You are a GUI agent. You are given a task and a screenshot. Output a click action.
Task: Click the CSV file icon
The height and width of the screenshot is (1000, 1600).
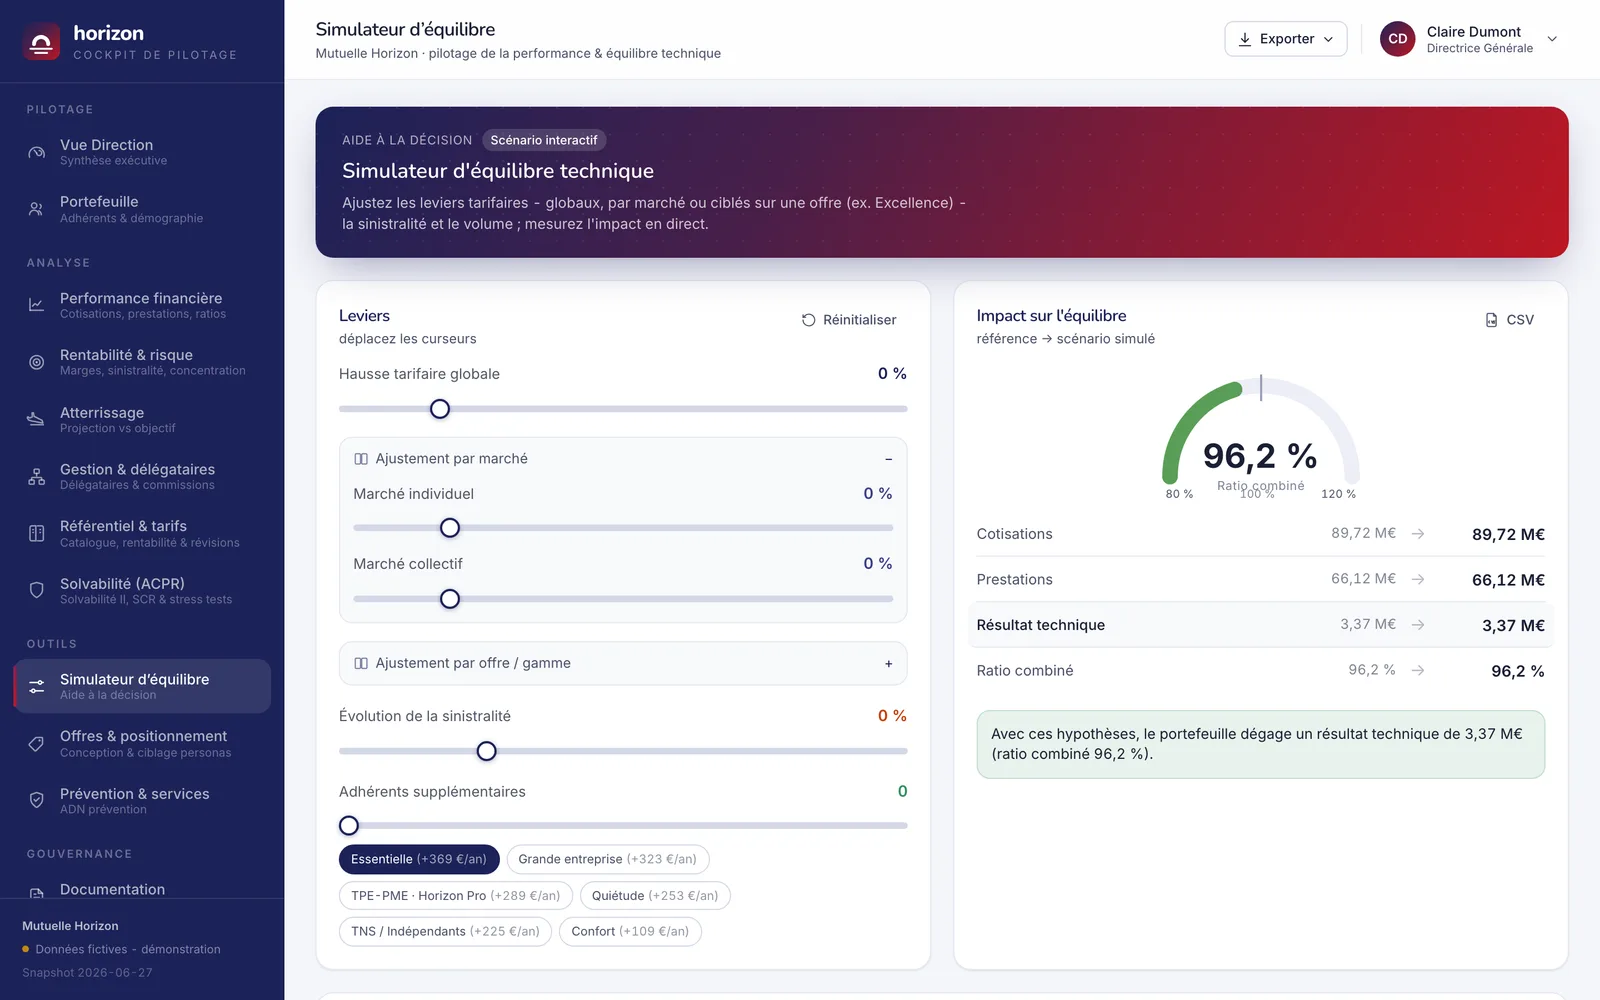point(1491,320)
